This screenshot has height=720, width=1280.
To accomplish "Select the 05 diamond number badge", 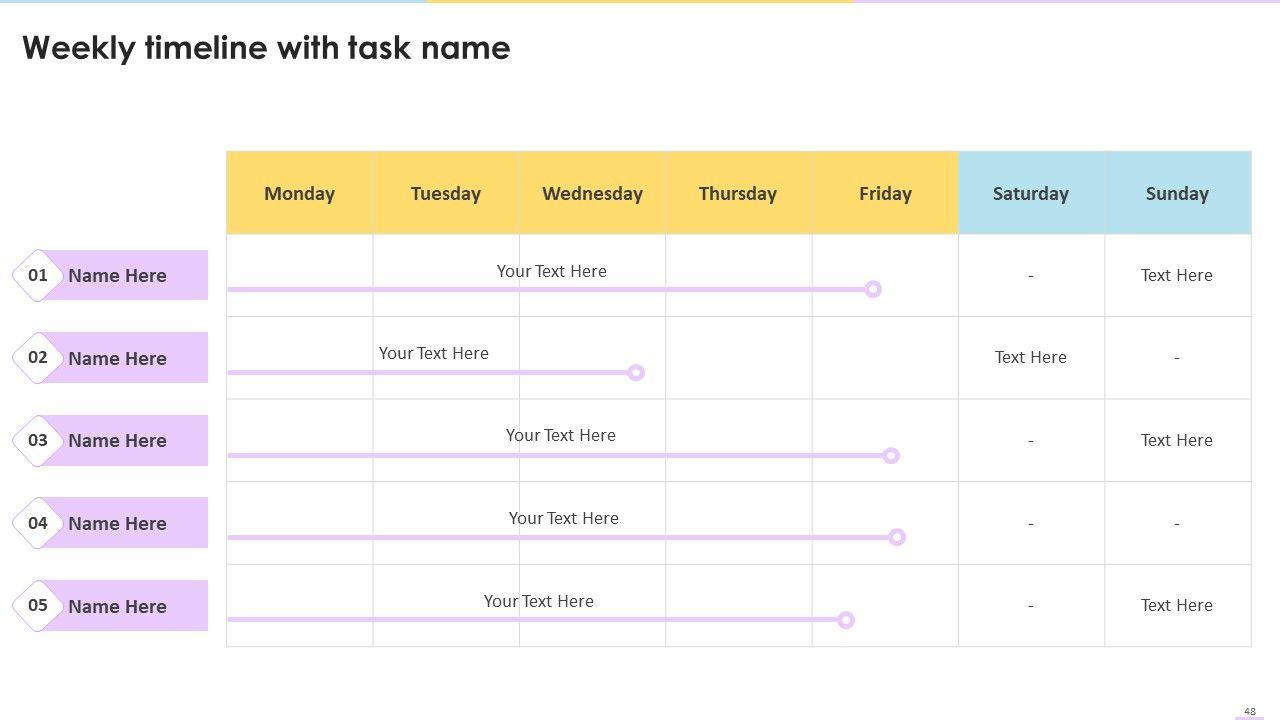I will coord(38,605).
